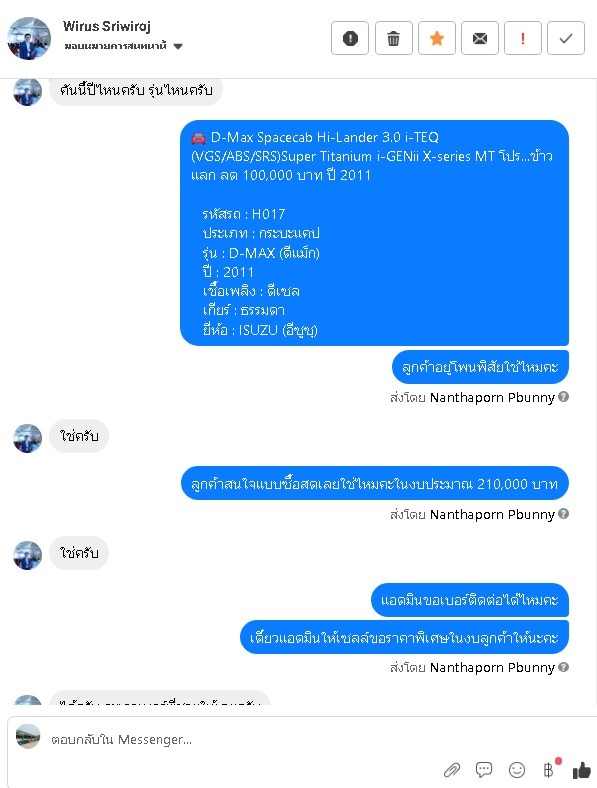Viewport: 597px width, 788px height.
Task: Click the page avatar beside reply box
Action: click(x=28, y=736)
